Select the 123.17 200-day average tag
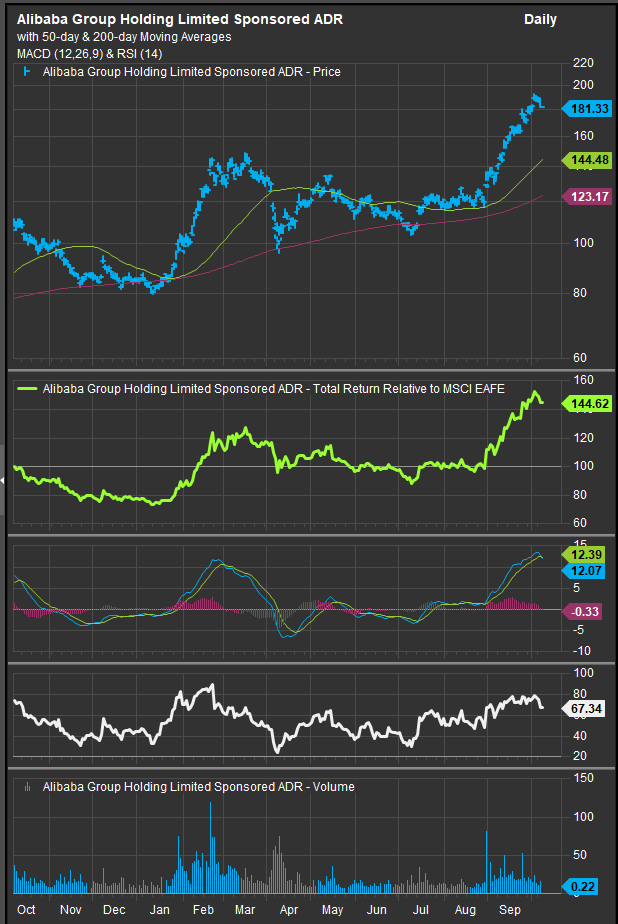 coord(588,197)
